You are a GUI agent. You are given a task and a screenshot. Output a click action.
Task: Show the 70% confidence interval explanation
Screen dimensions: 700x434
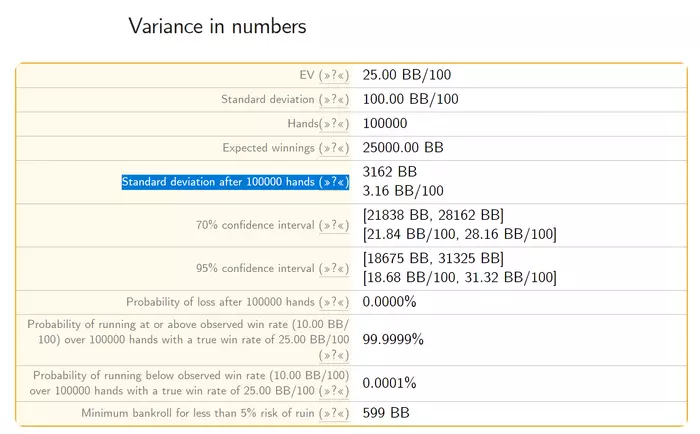click(334, 226)
